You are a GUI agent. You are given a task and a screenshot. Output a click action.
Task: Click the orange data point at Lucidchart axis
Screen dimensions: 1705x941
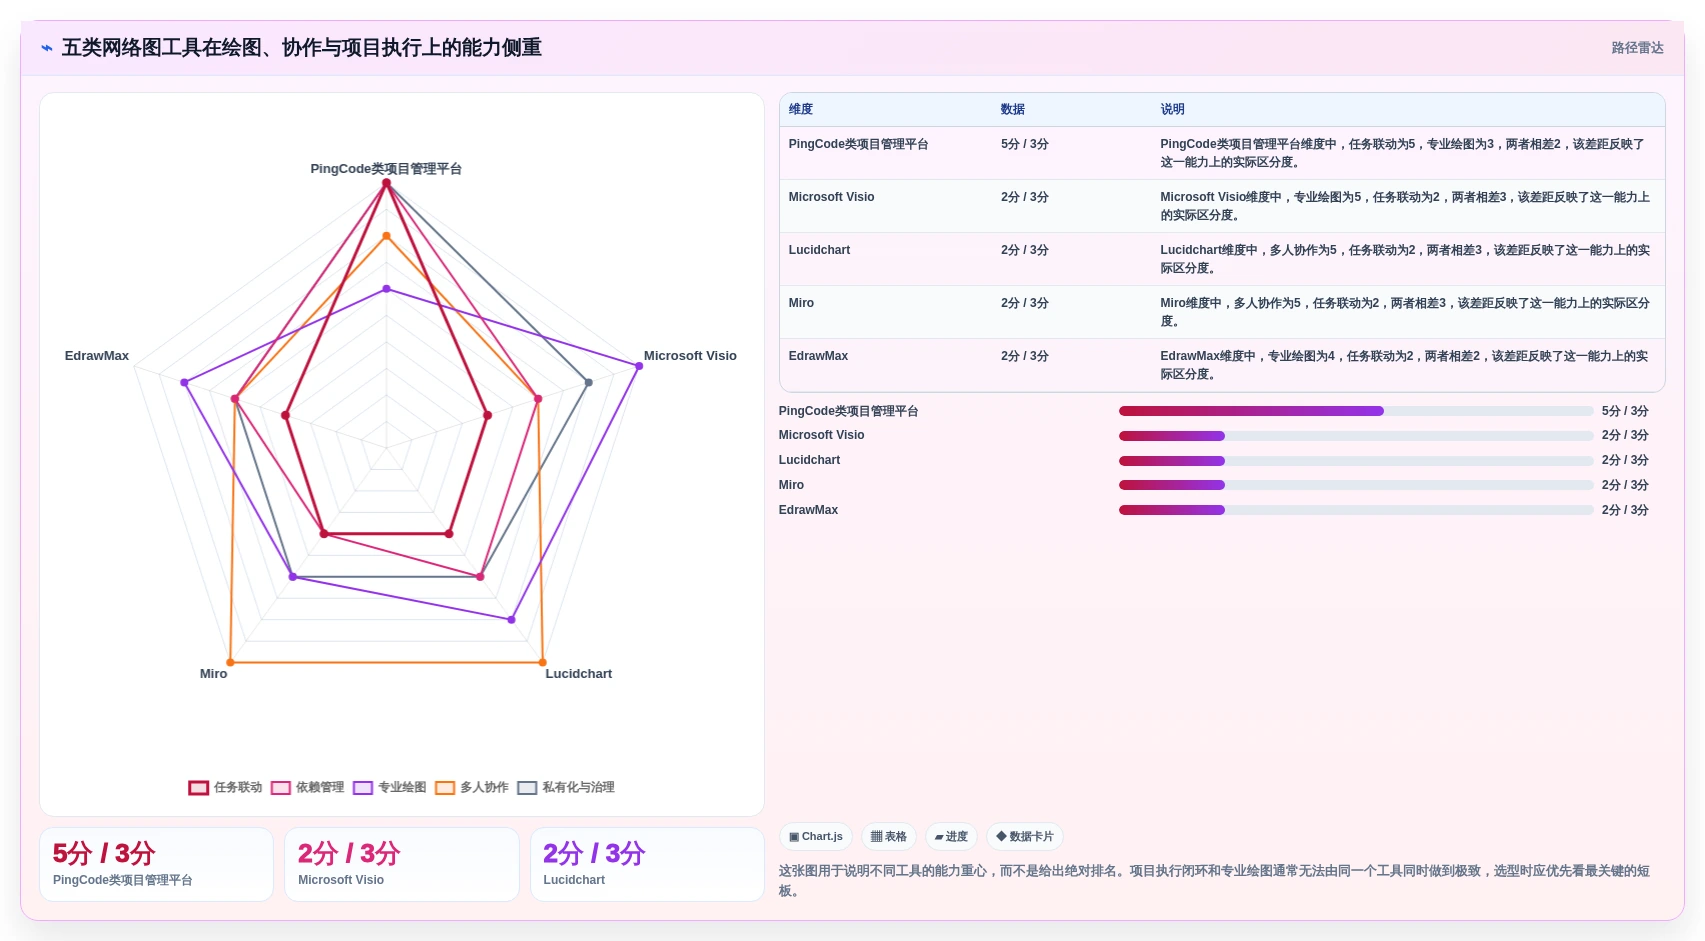(x=543, y=662)
